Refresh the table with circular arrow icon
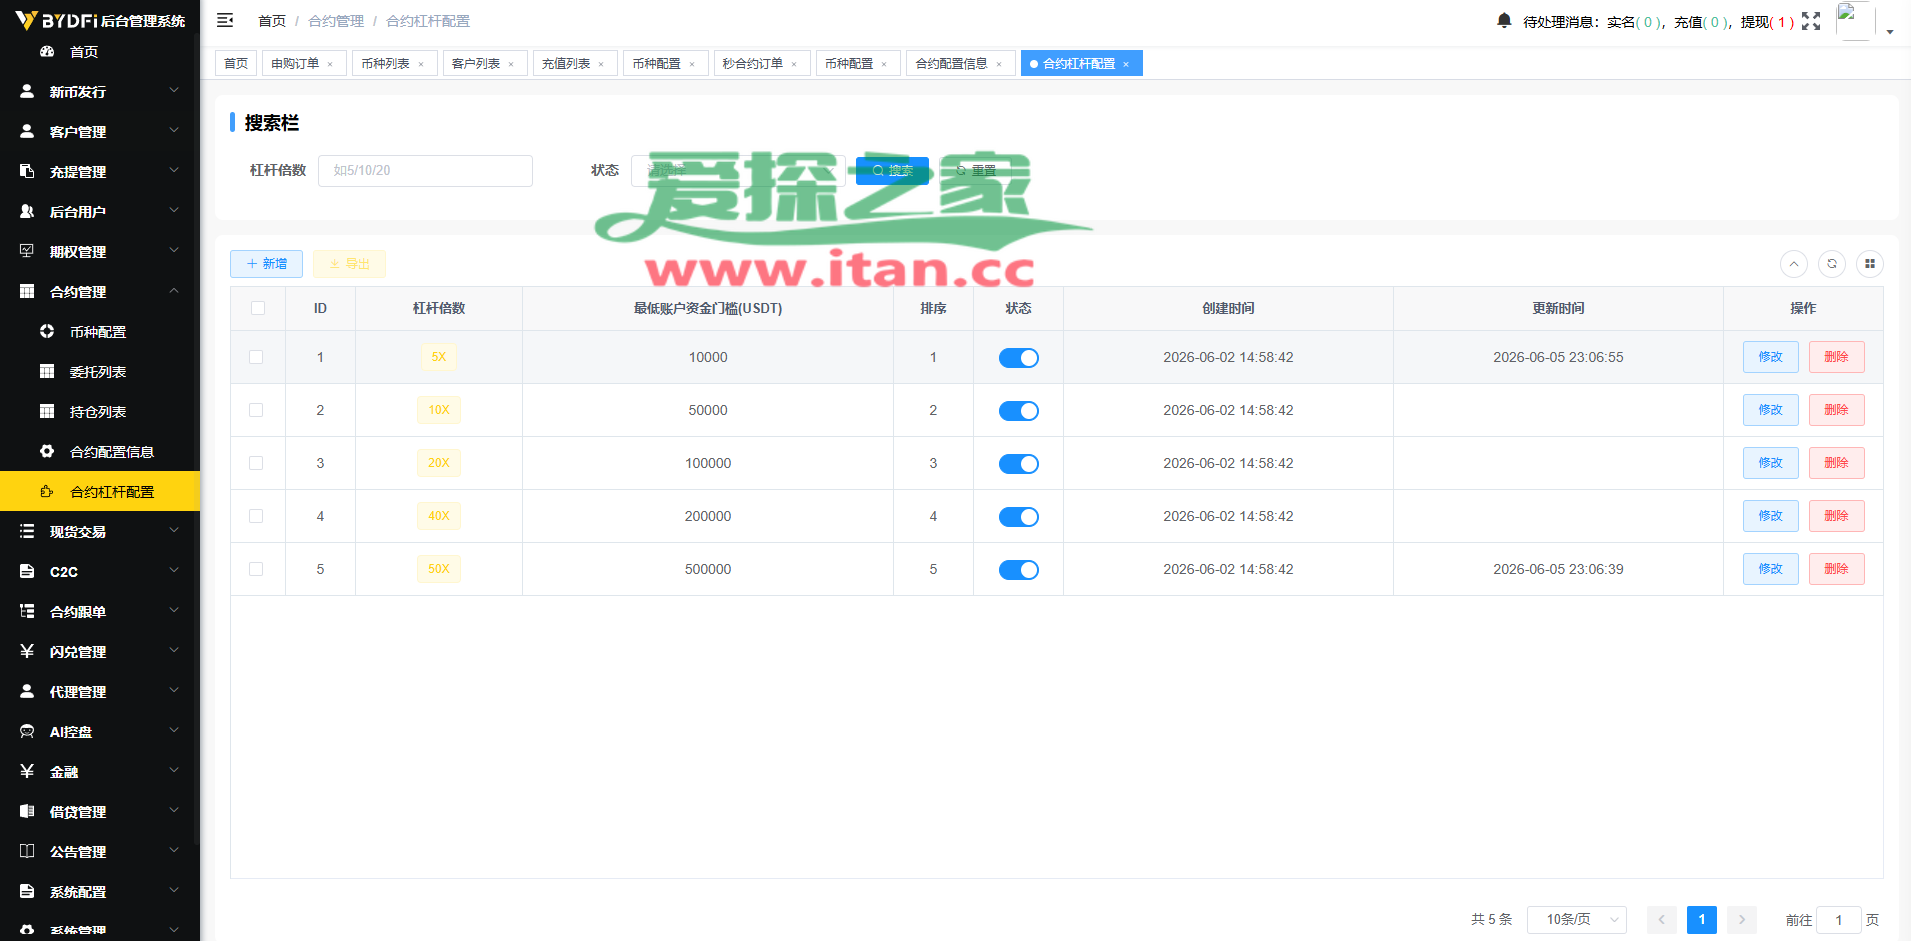The image size is (1911, 941). (x=1832, y=264)
